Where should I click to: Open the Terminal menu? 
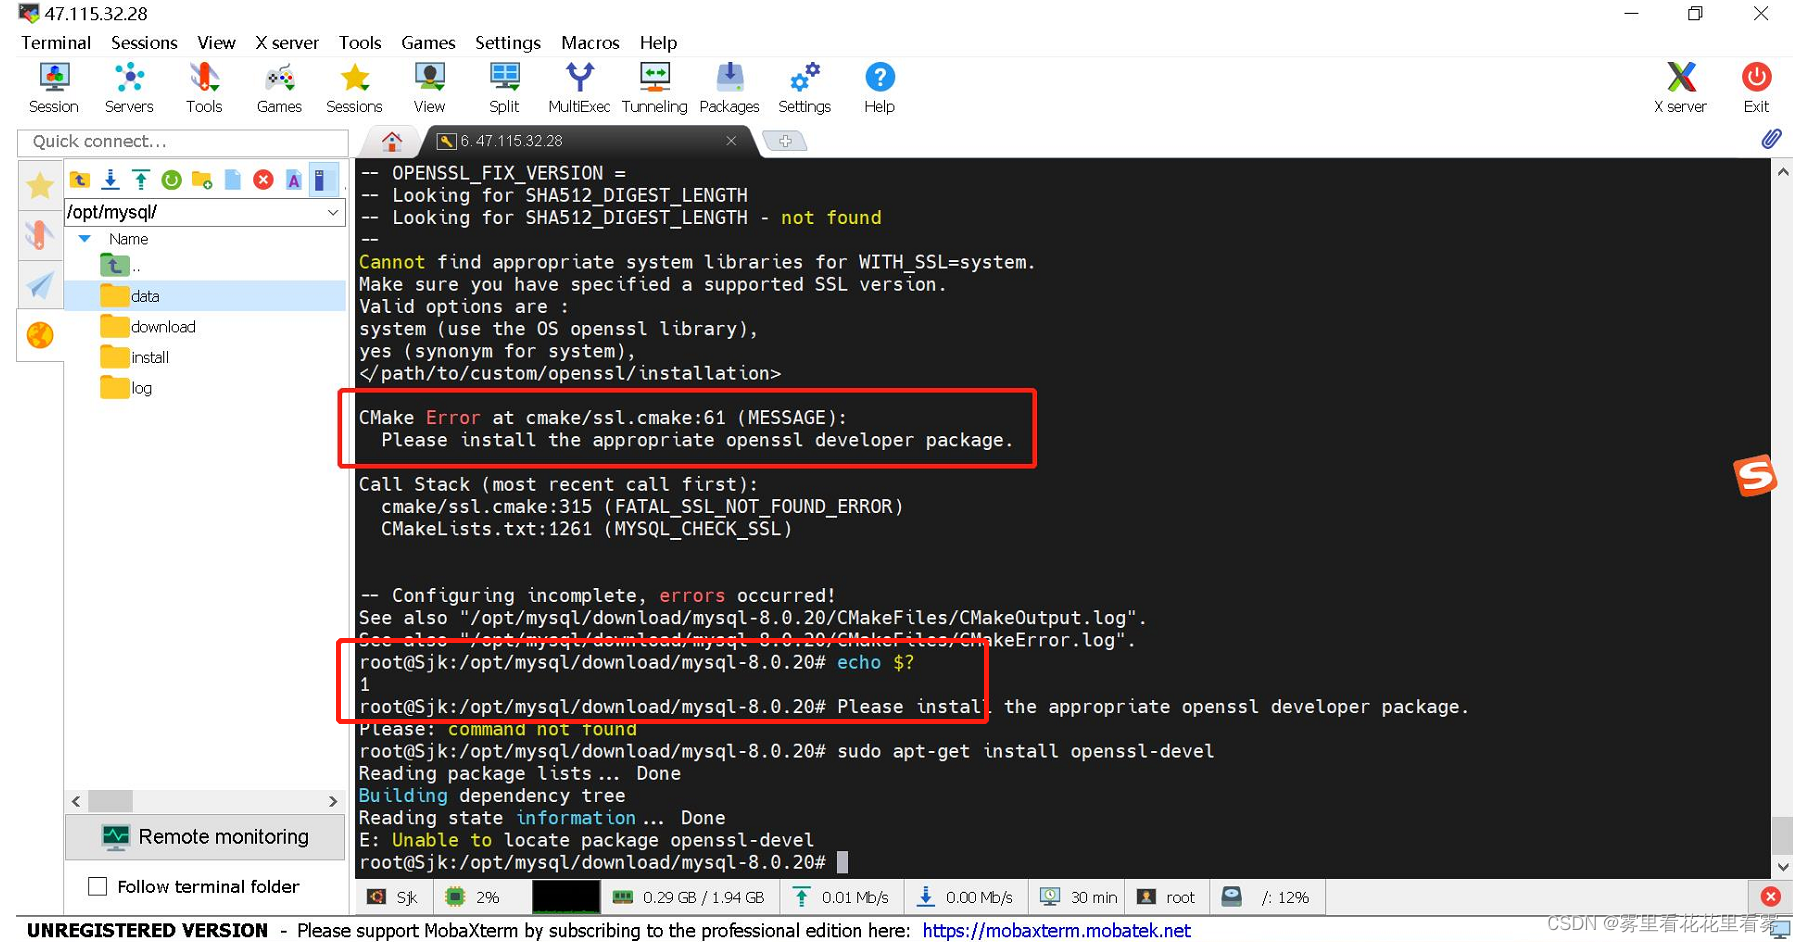pos(56,43)
